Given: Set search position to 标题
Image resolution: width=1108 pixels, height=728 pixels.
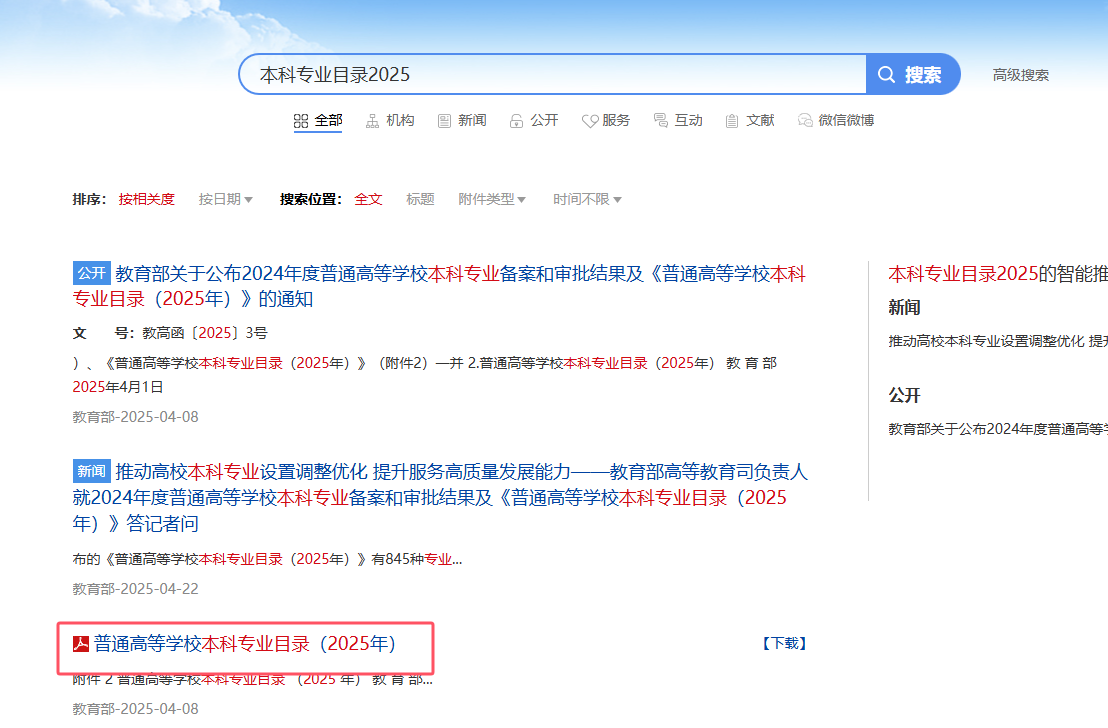Looking at the screenshot, I should [x=420, y=199].
